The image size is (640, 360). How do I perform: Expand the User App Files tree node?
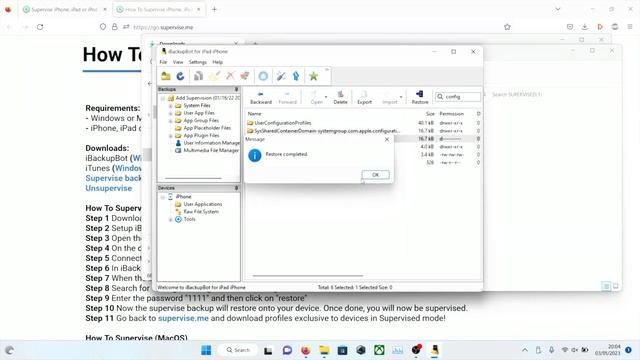(171, 113)
